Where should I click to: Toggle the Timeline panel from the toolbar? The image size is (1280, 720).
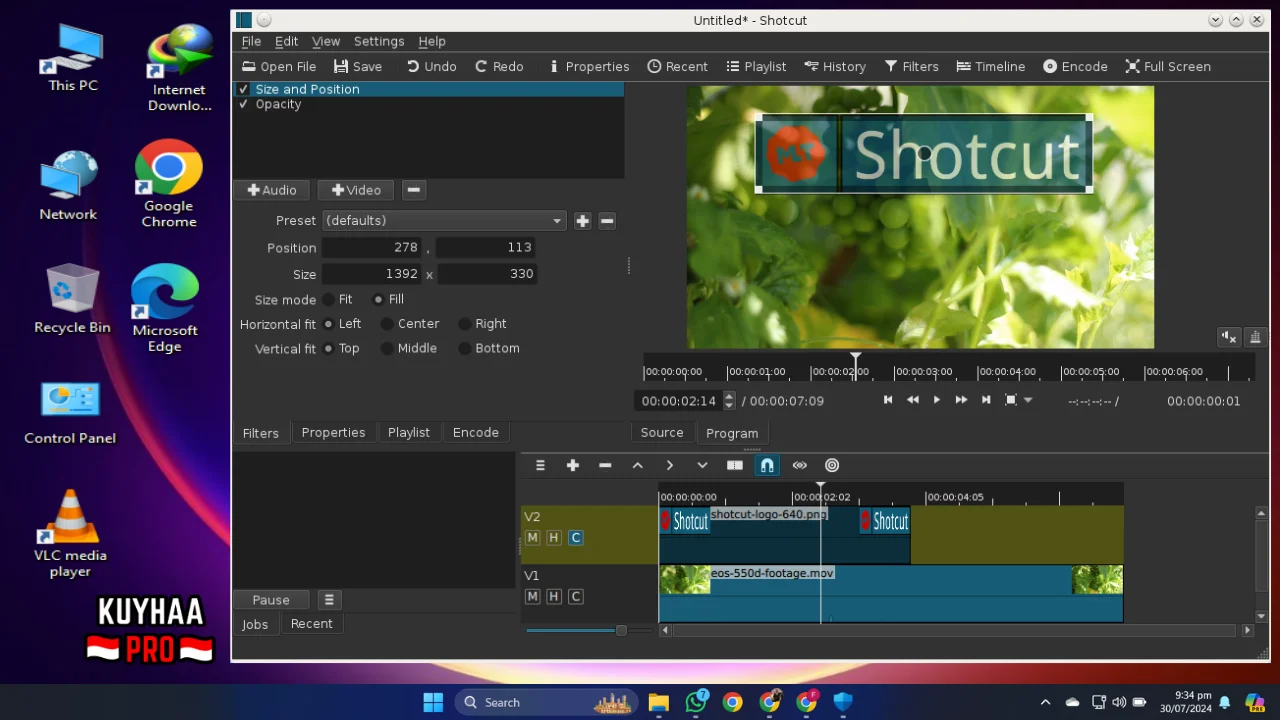point(990,66)
